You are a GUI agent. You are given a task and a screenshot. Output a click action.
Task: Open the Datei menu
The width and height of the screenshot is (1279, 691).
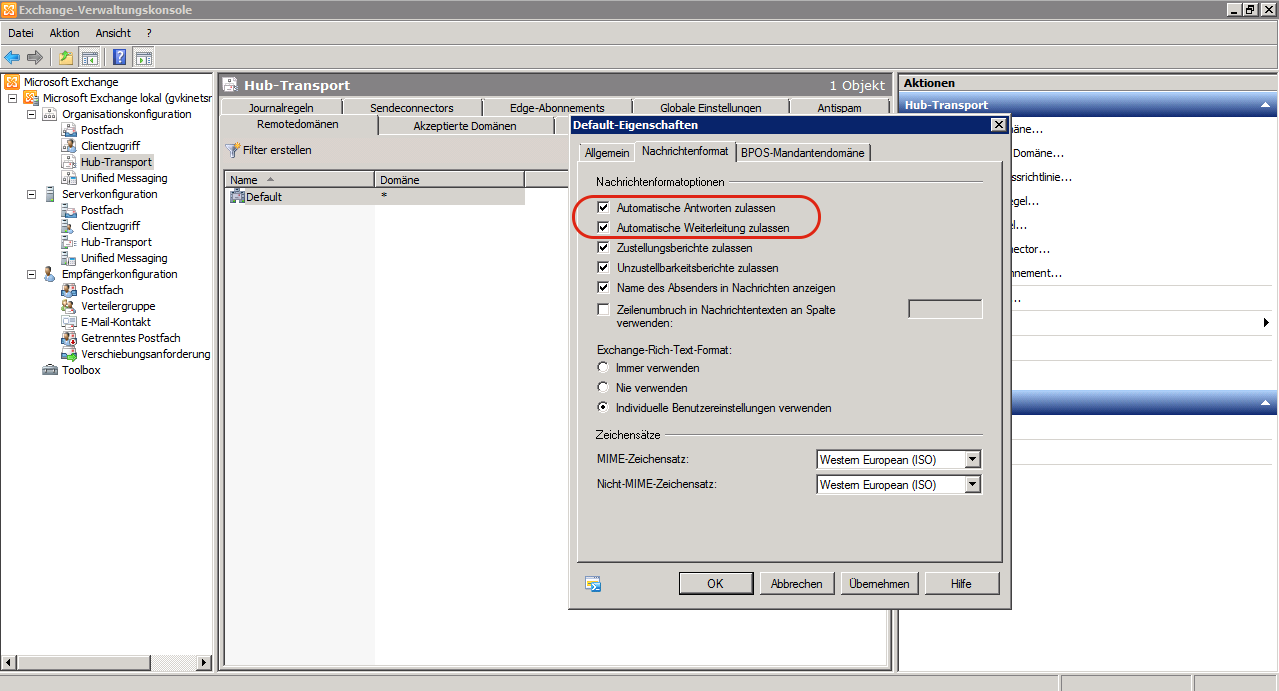coord(21,33)
